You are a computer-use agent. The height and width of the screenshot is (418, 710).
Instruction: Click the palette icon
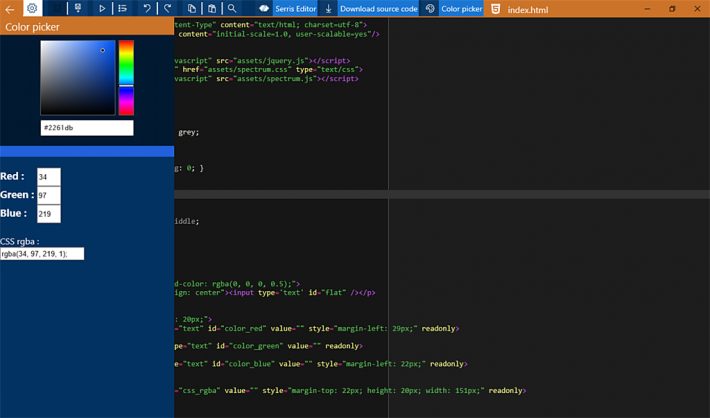pos(430,9)
